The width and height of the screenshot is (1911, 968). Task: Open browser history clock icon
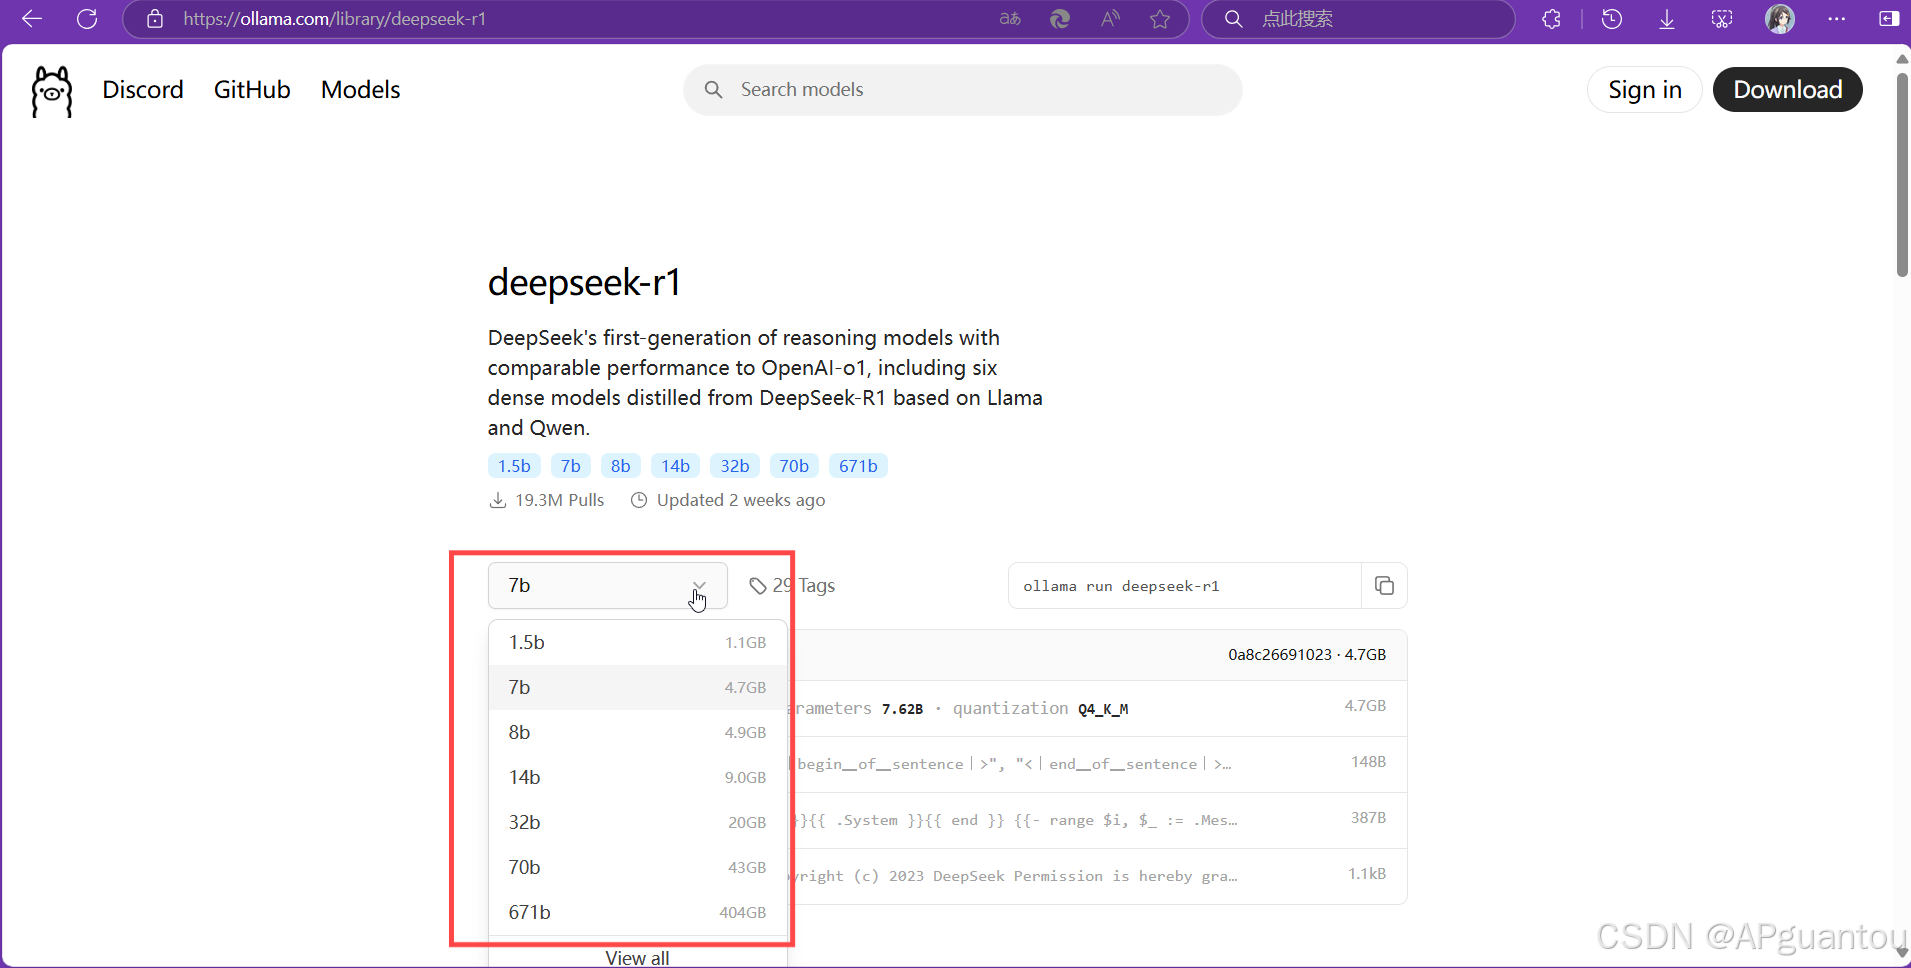pos(1612,19)
